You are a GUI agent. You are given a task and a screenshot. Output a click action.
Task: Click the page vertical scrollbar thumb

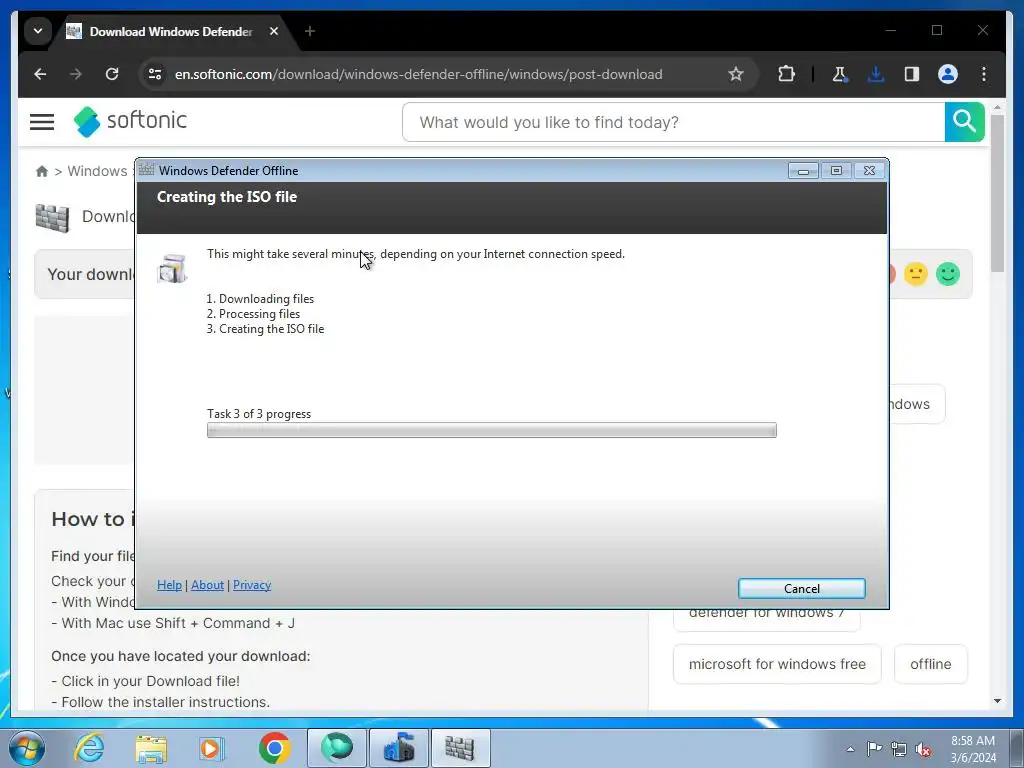pos(997,193)
